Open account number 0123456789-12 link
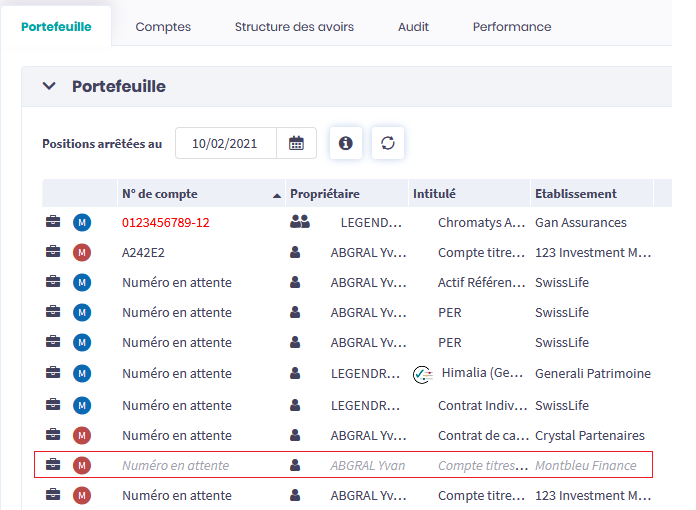 [x=166, y=222]
